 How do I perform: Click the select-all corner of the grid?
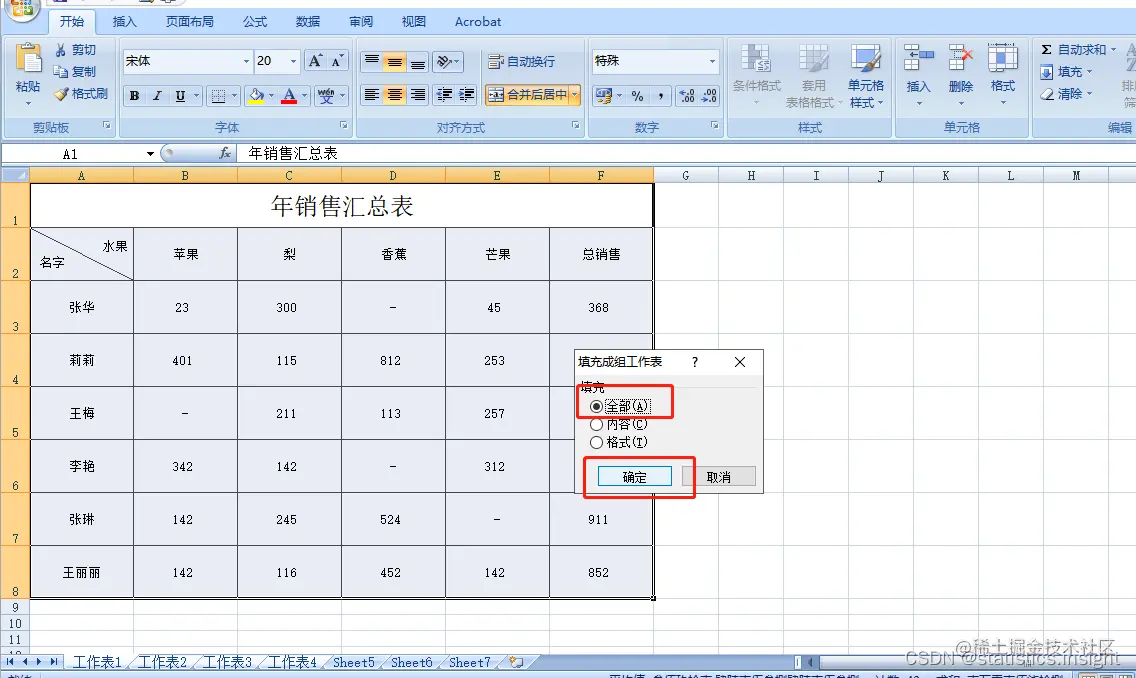(x=15, y=175)
